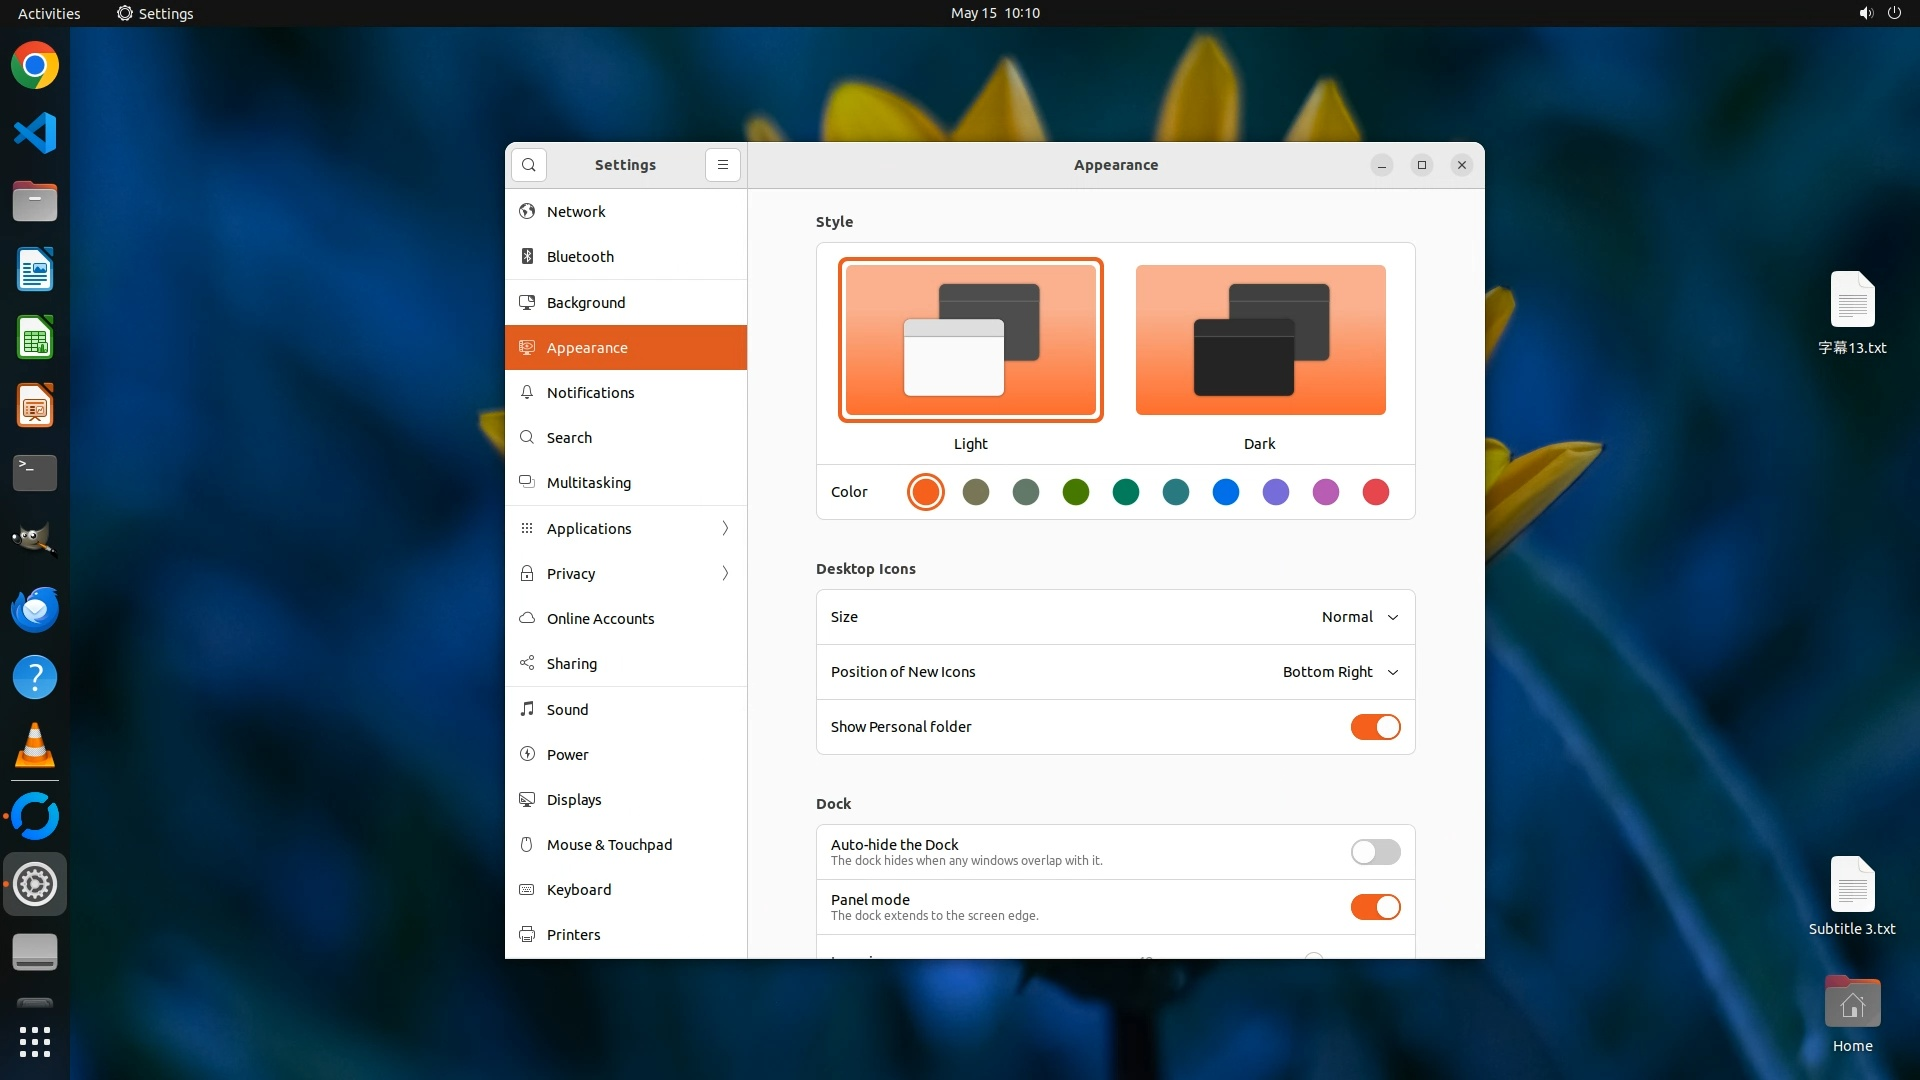
Task: Pick the blue accent color swatch
Action: click(1225, 492)
